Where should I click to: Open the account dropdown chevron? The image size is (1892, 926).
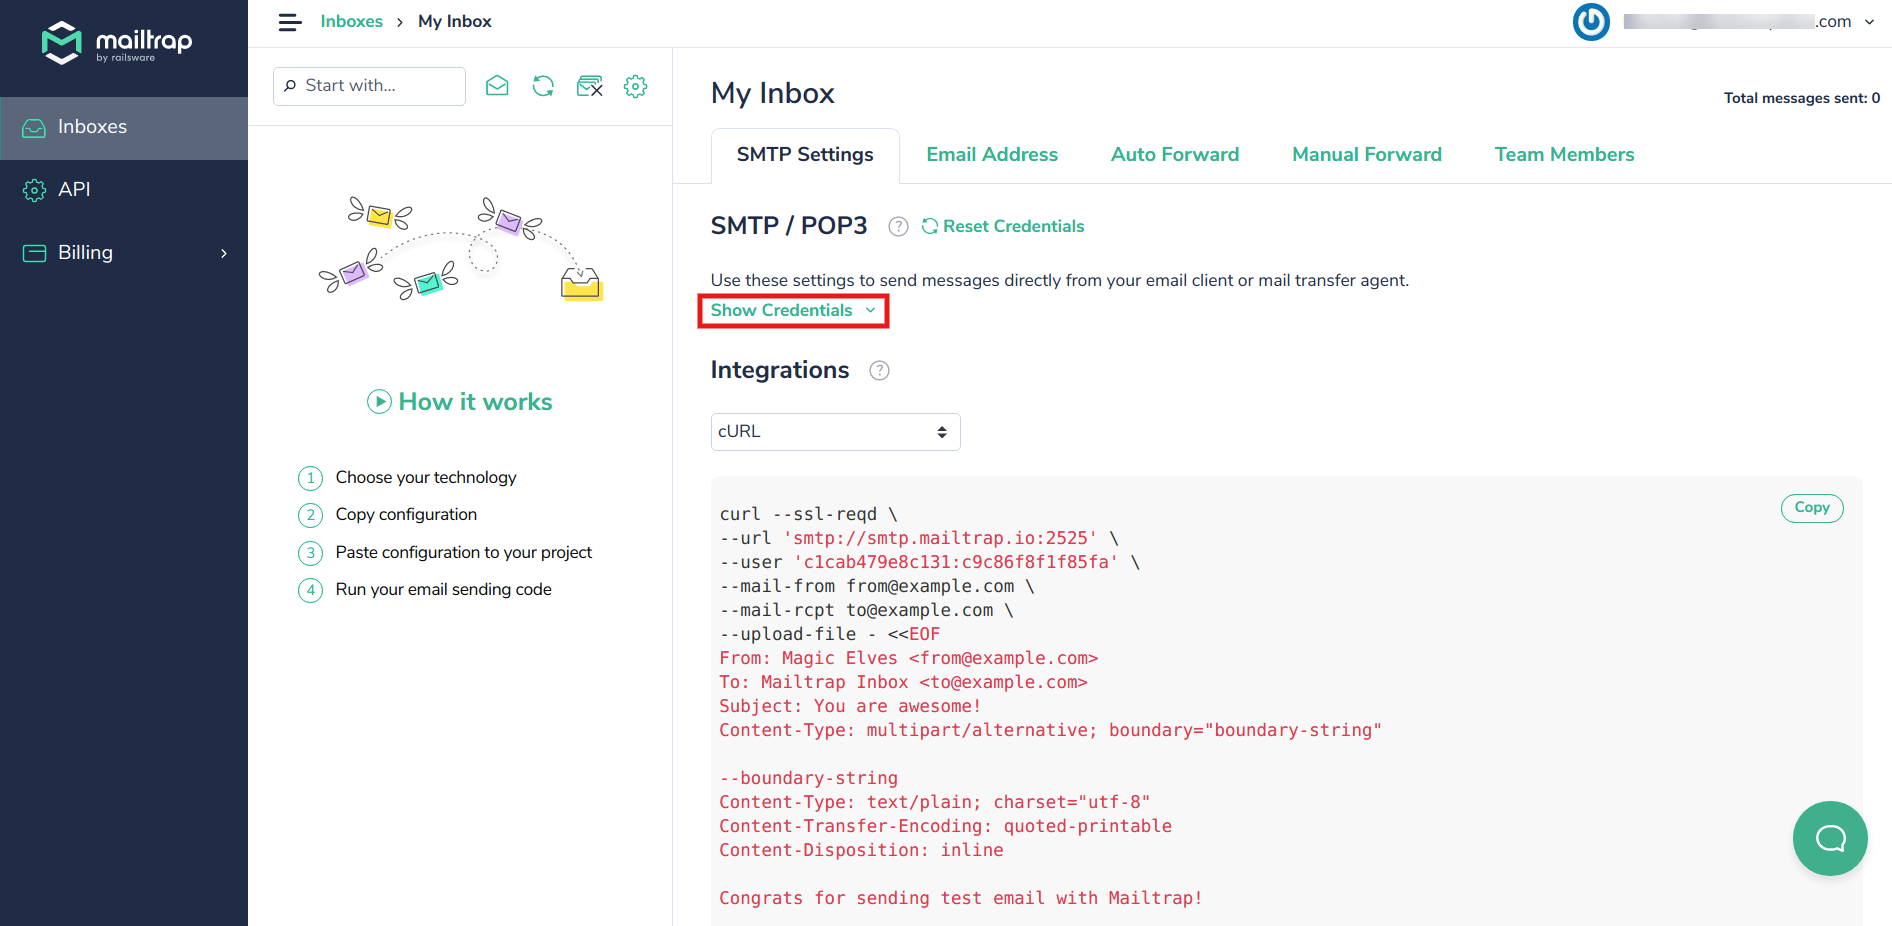point(1869,22)
